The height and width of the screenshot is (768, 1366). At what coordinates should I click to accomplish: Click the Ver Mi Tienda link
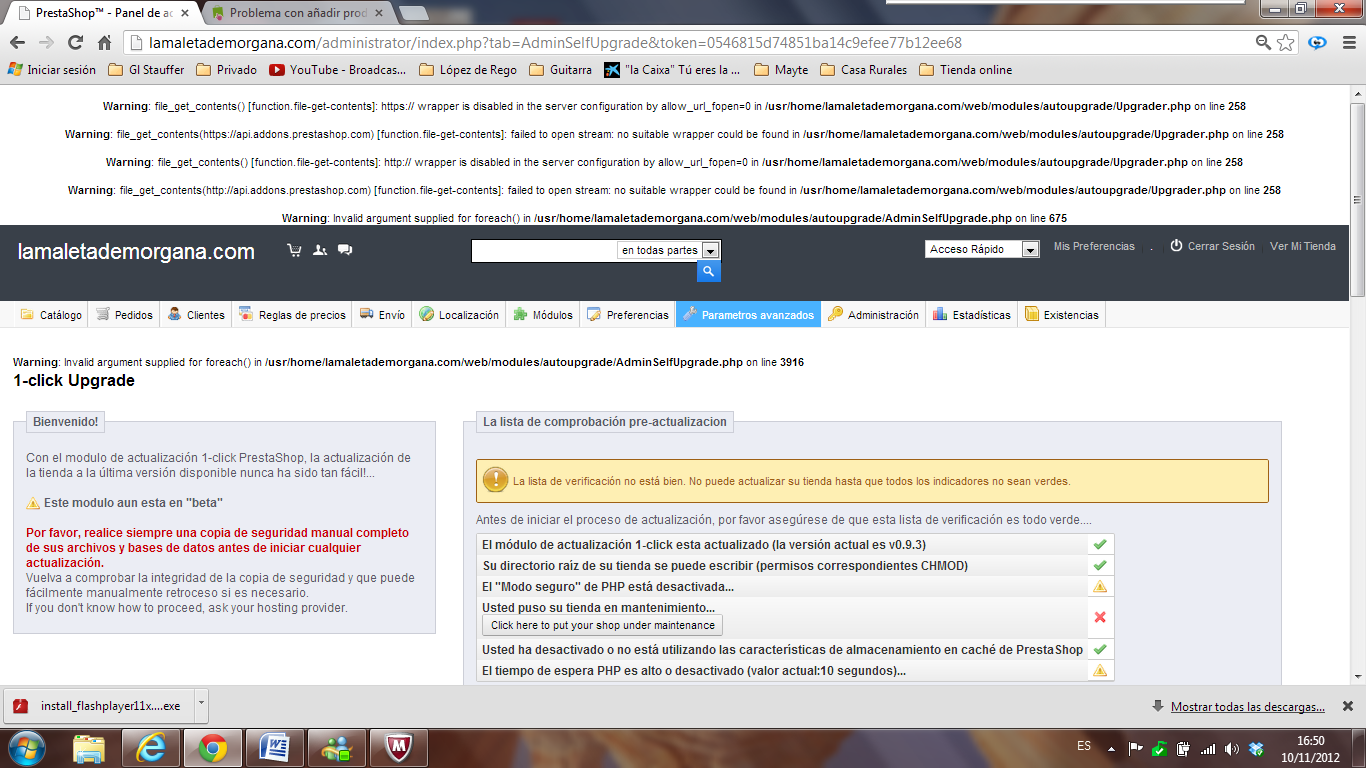tap(1303, 246)
